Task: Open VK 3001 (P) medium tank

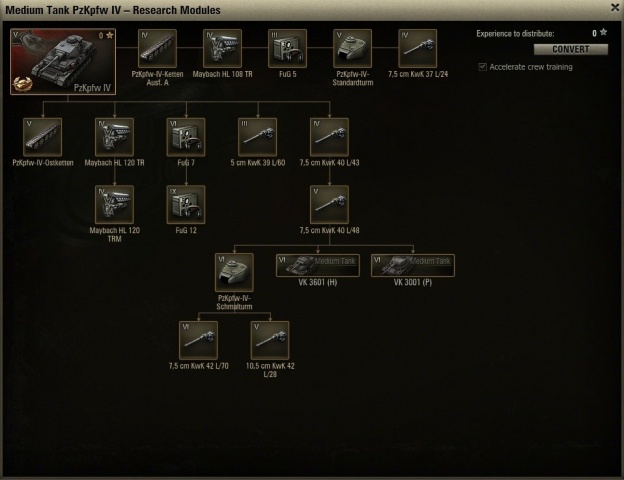Action: (x=413, y=265)
